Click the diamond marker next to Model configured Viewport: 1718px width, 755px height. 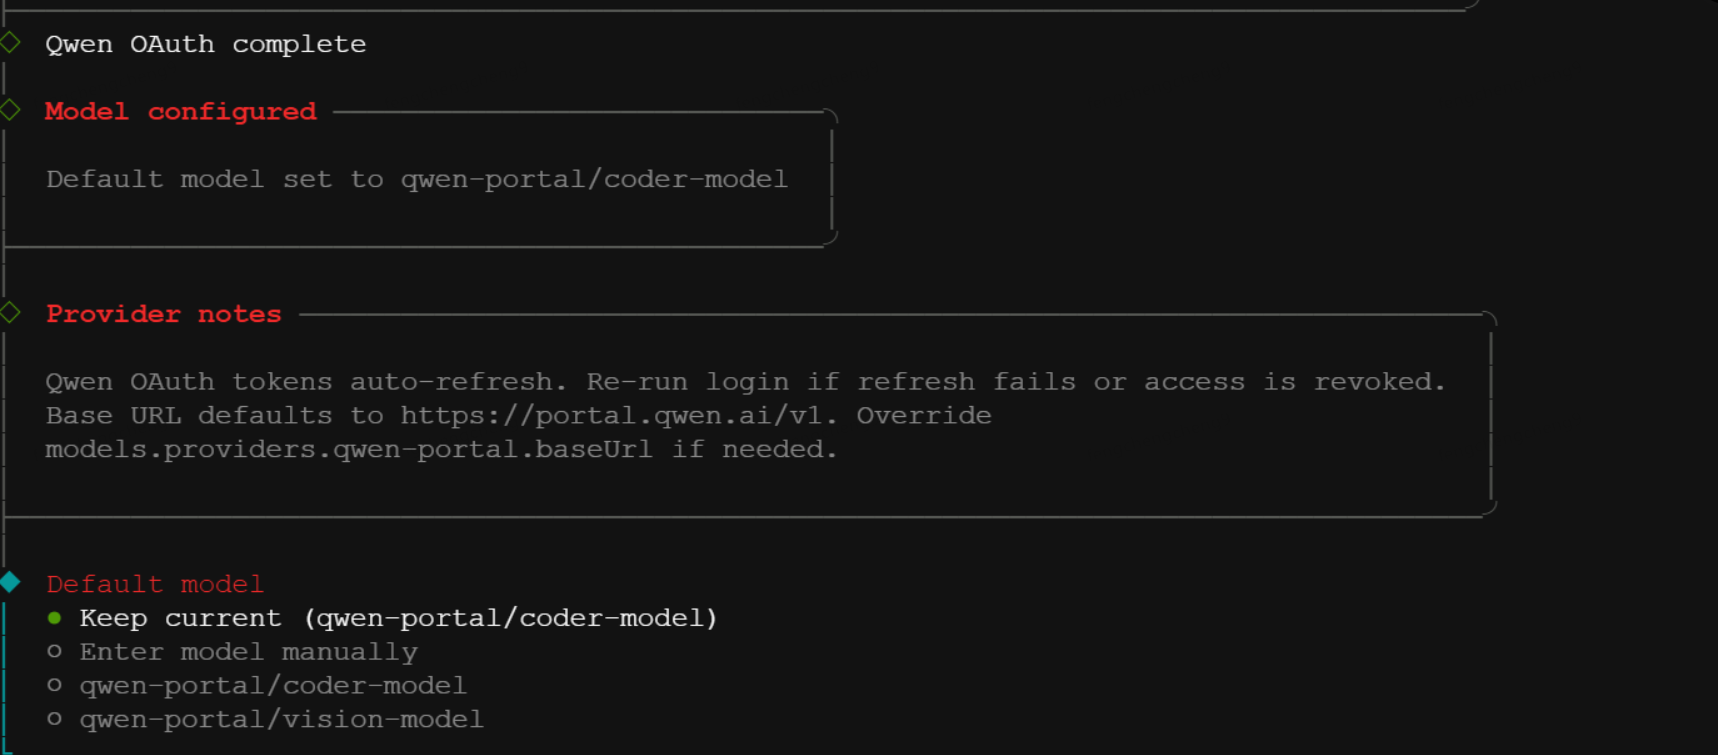pos(10,110)
